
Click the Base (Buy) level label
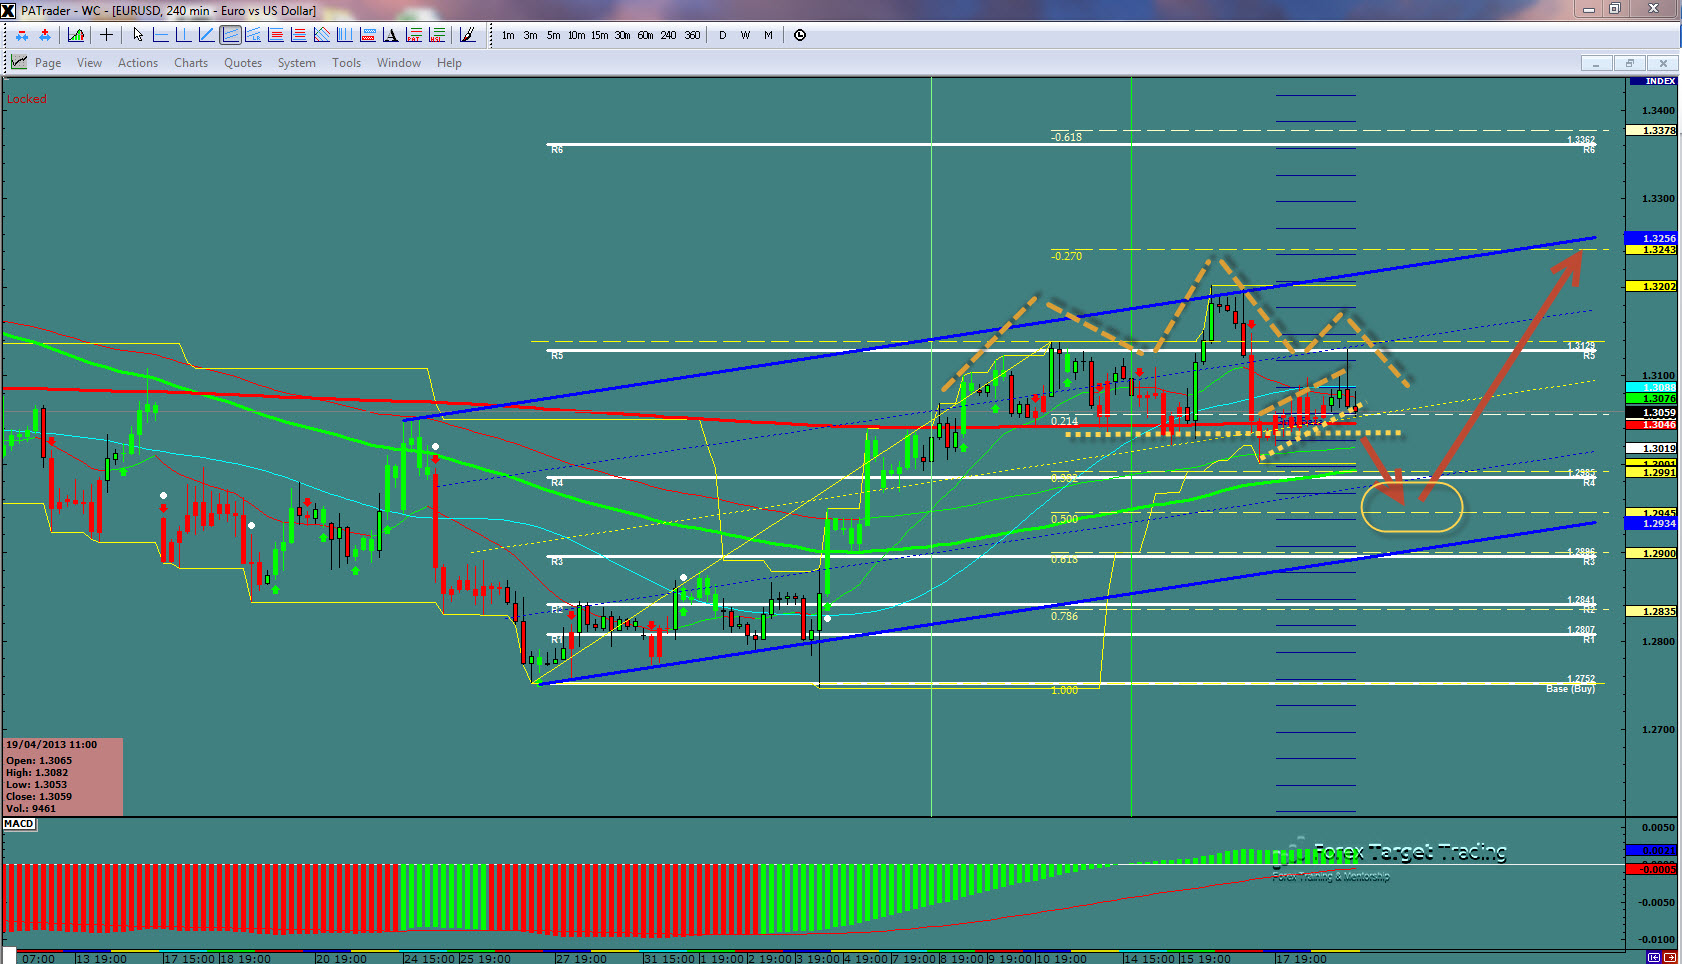[x=1570, y=689]
